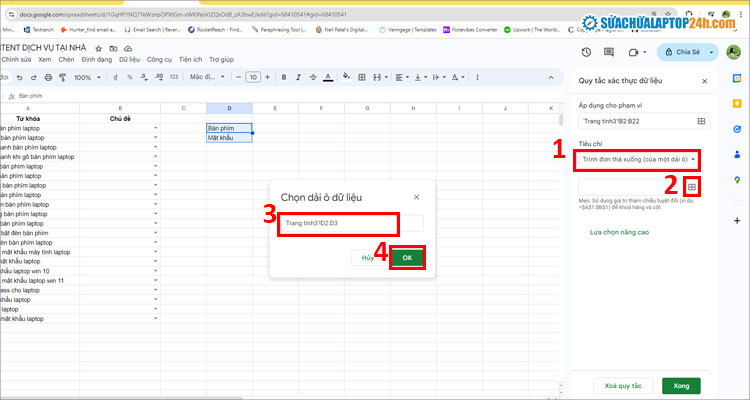Open horizontal align dropdown
Screen dimensions: 750x400
click(x=402, y=77)
